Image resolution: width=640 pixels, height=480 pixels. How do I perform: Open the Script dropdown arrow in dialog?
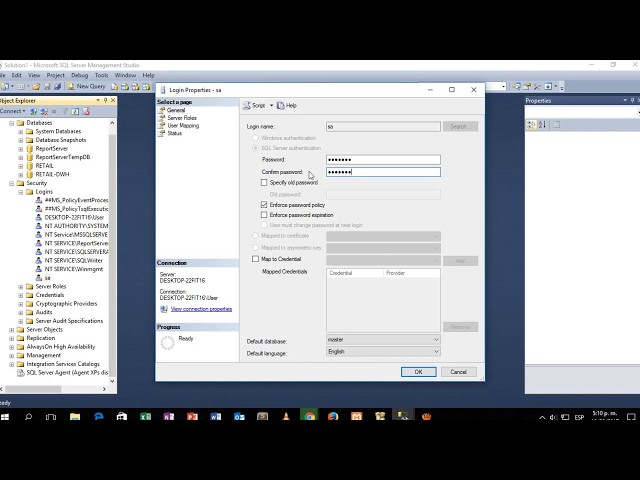(271, 106)
